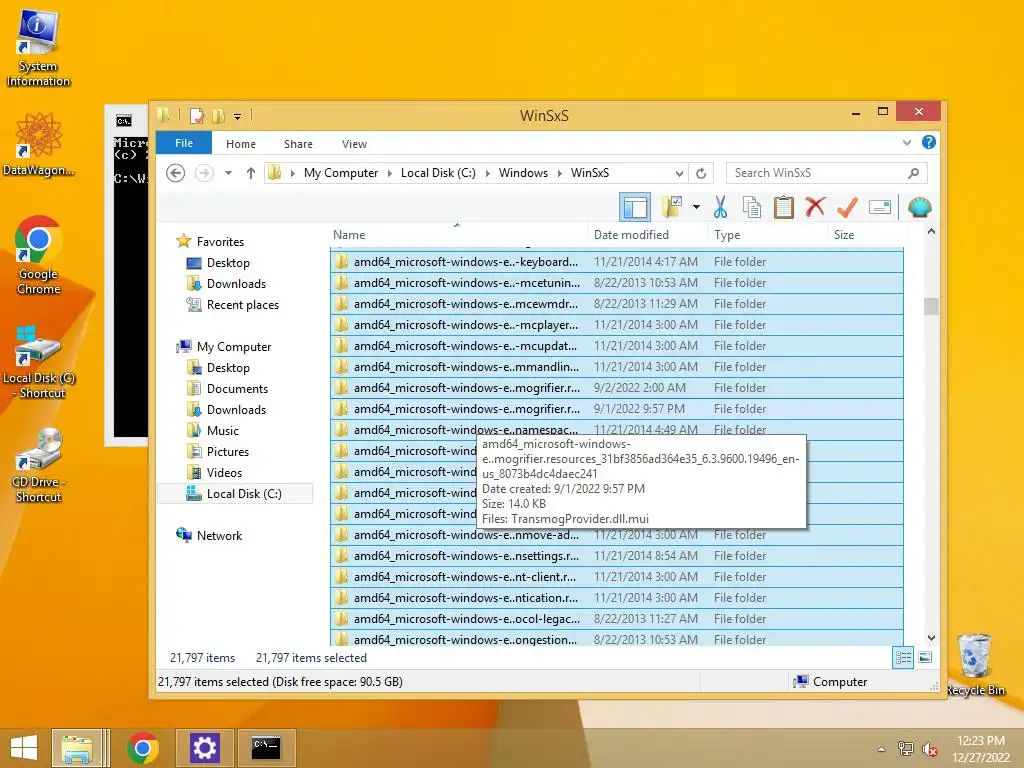Screen dimensions: 1024x768
Task: Expand folder options dropdown arrow
Action: pyautogui.click(x=696, y=208)
